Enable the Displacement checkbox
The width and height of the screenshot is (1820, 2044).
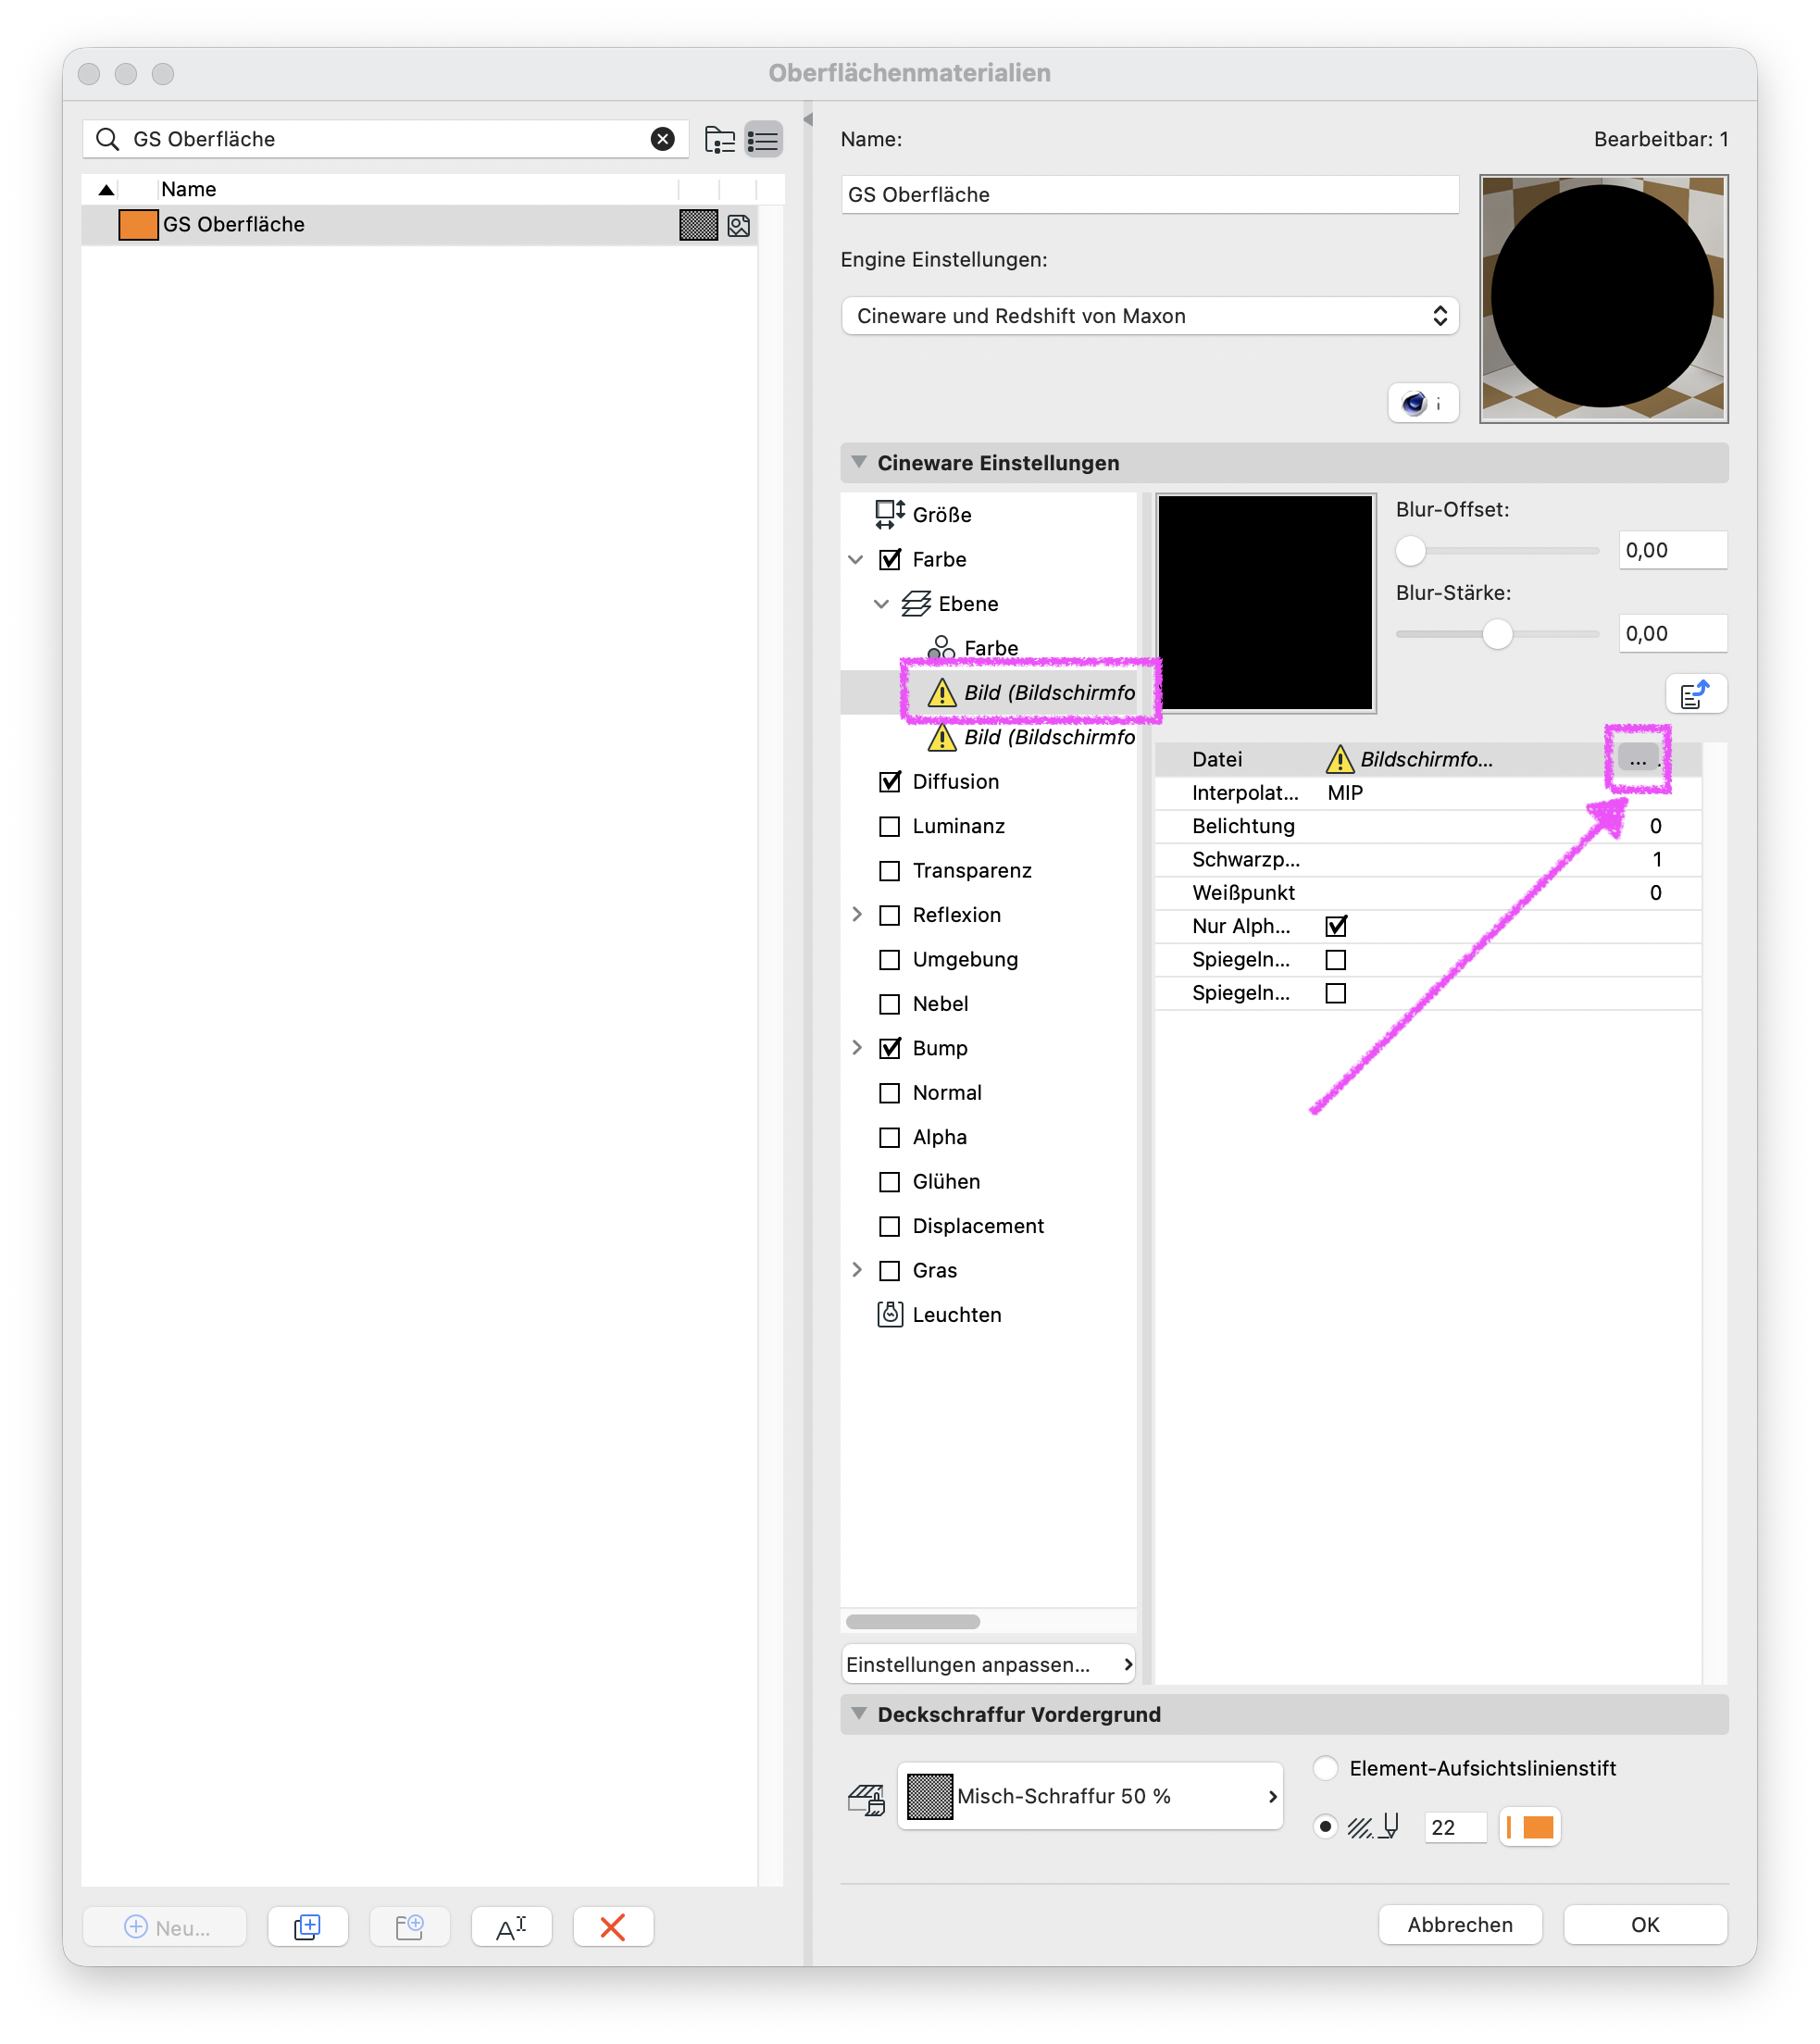tap(889, 1226)
